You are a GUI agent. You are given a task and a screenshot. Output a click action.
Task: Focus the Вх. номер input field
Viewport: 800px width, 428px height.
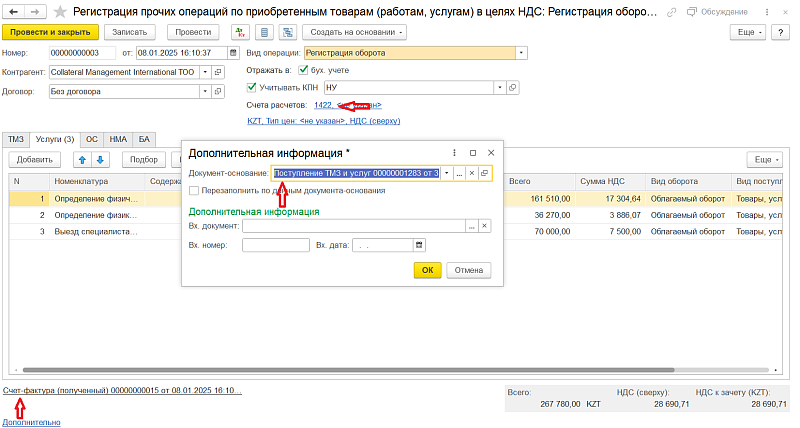tap(276, 245)
